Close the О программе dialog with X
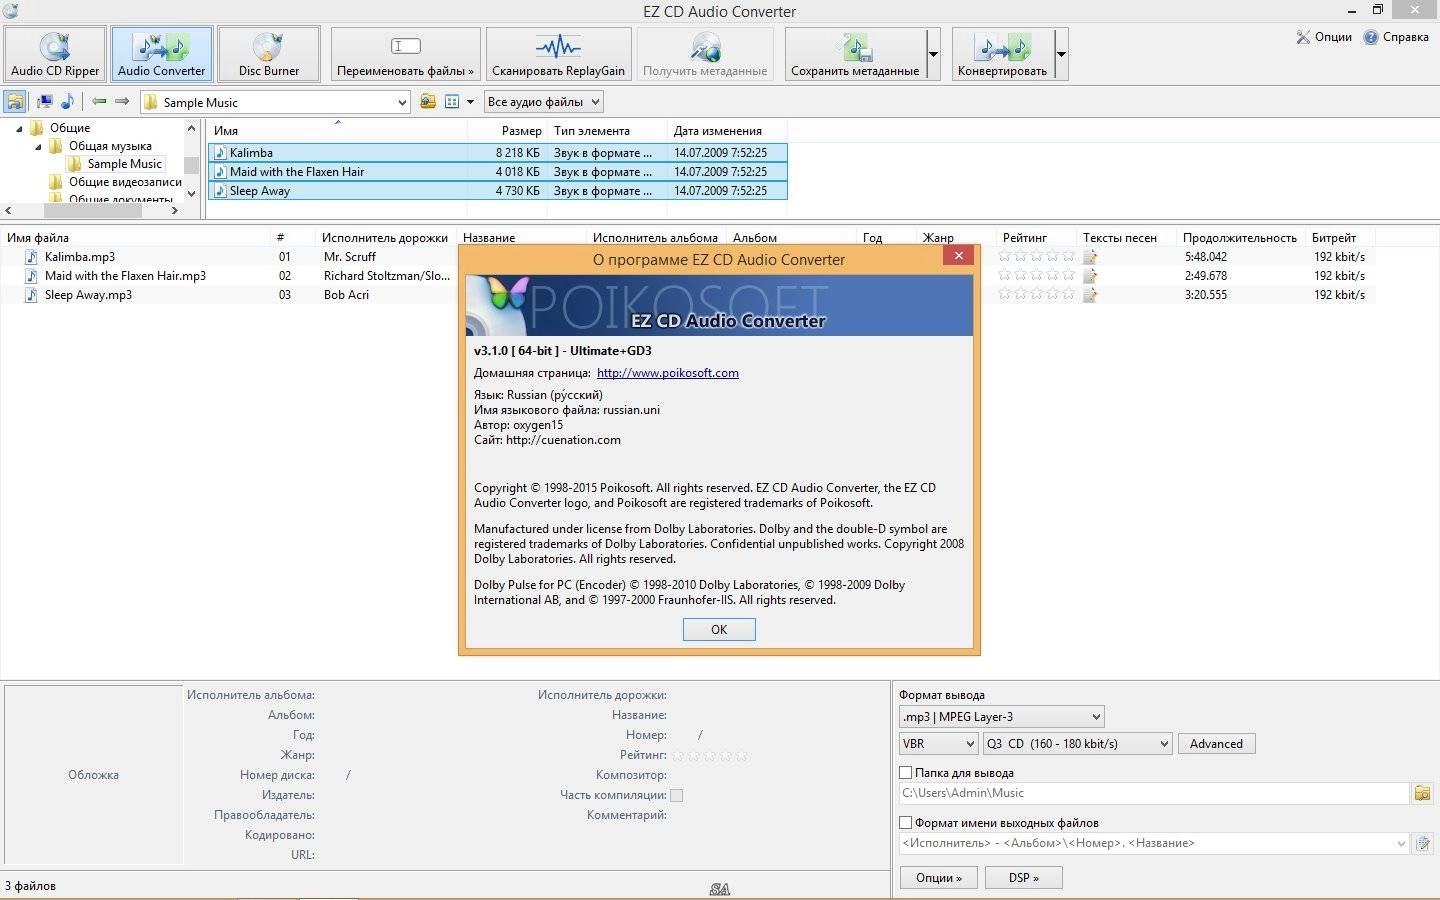1440x900 pixels. pyautogui.click(x=958, y=256)
